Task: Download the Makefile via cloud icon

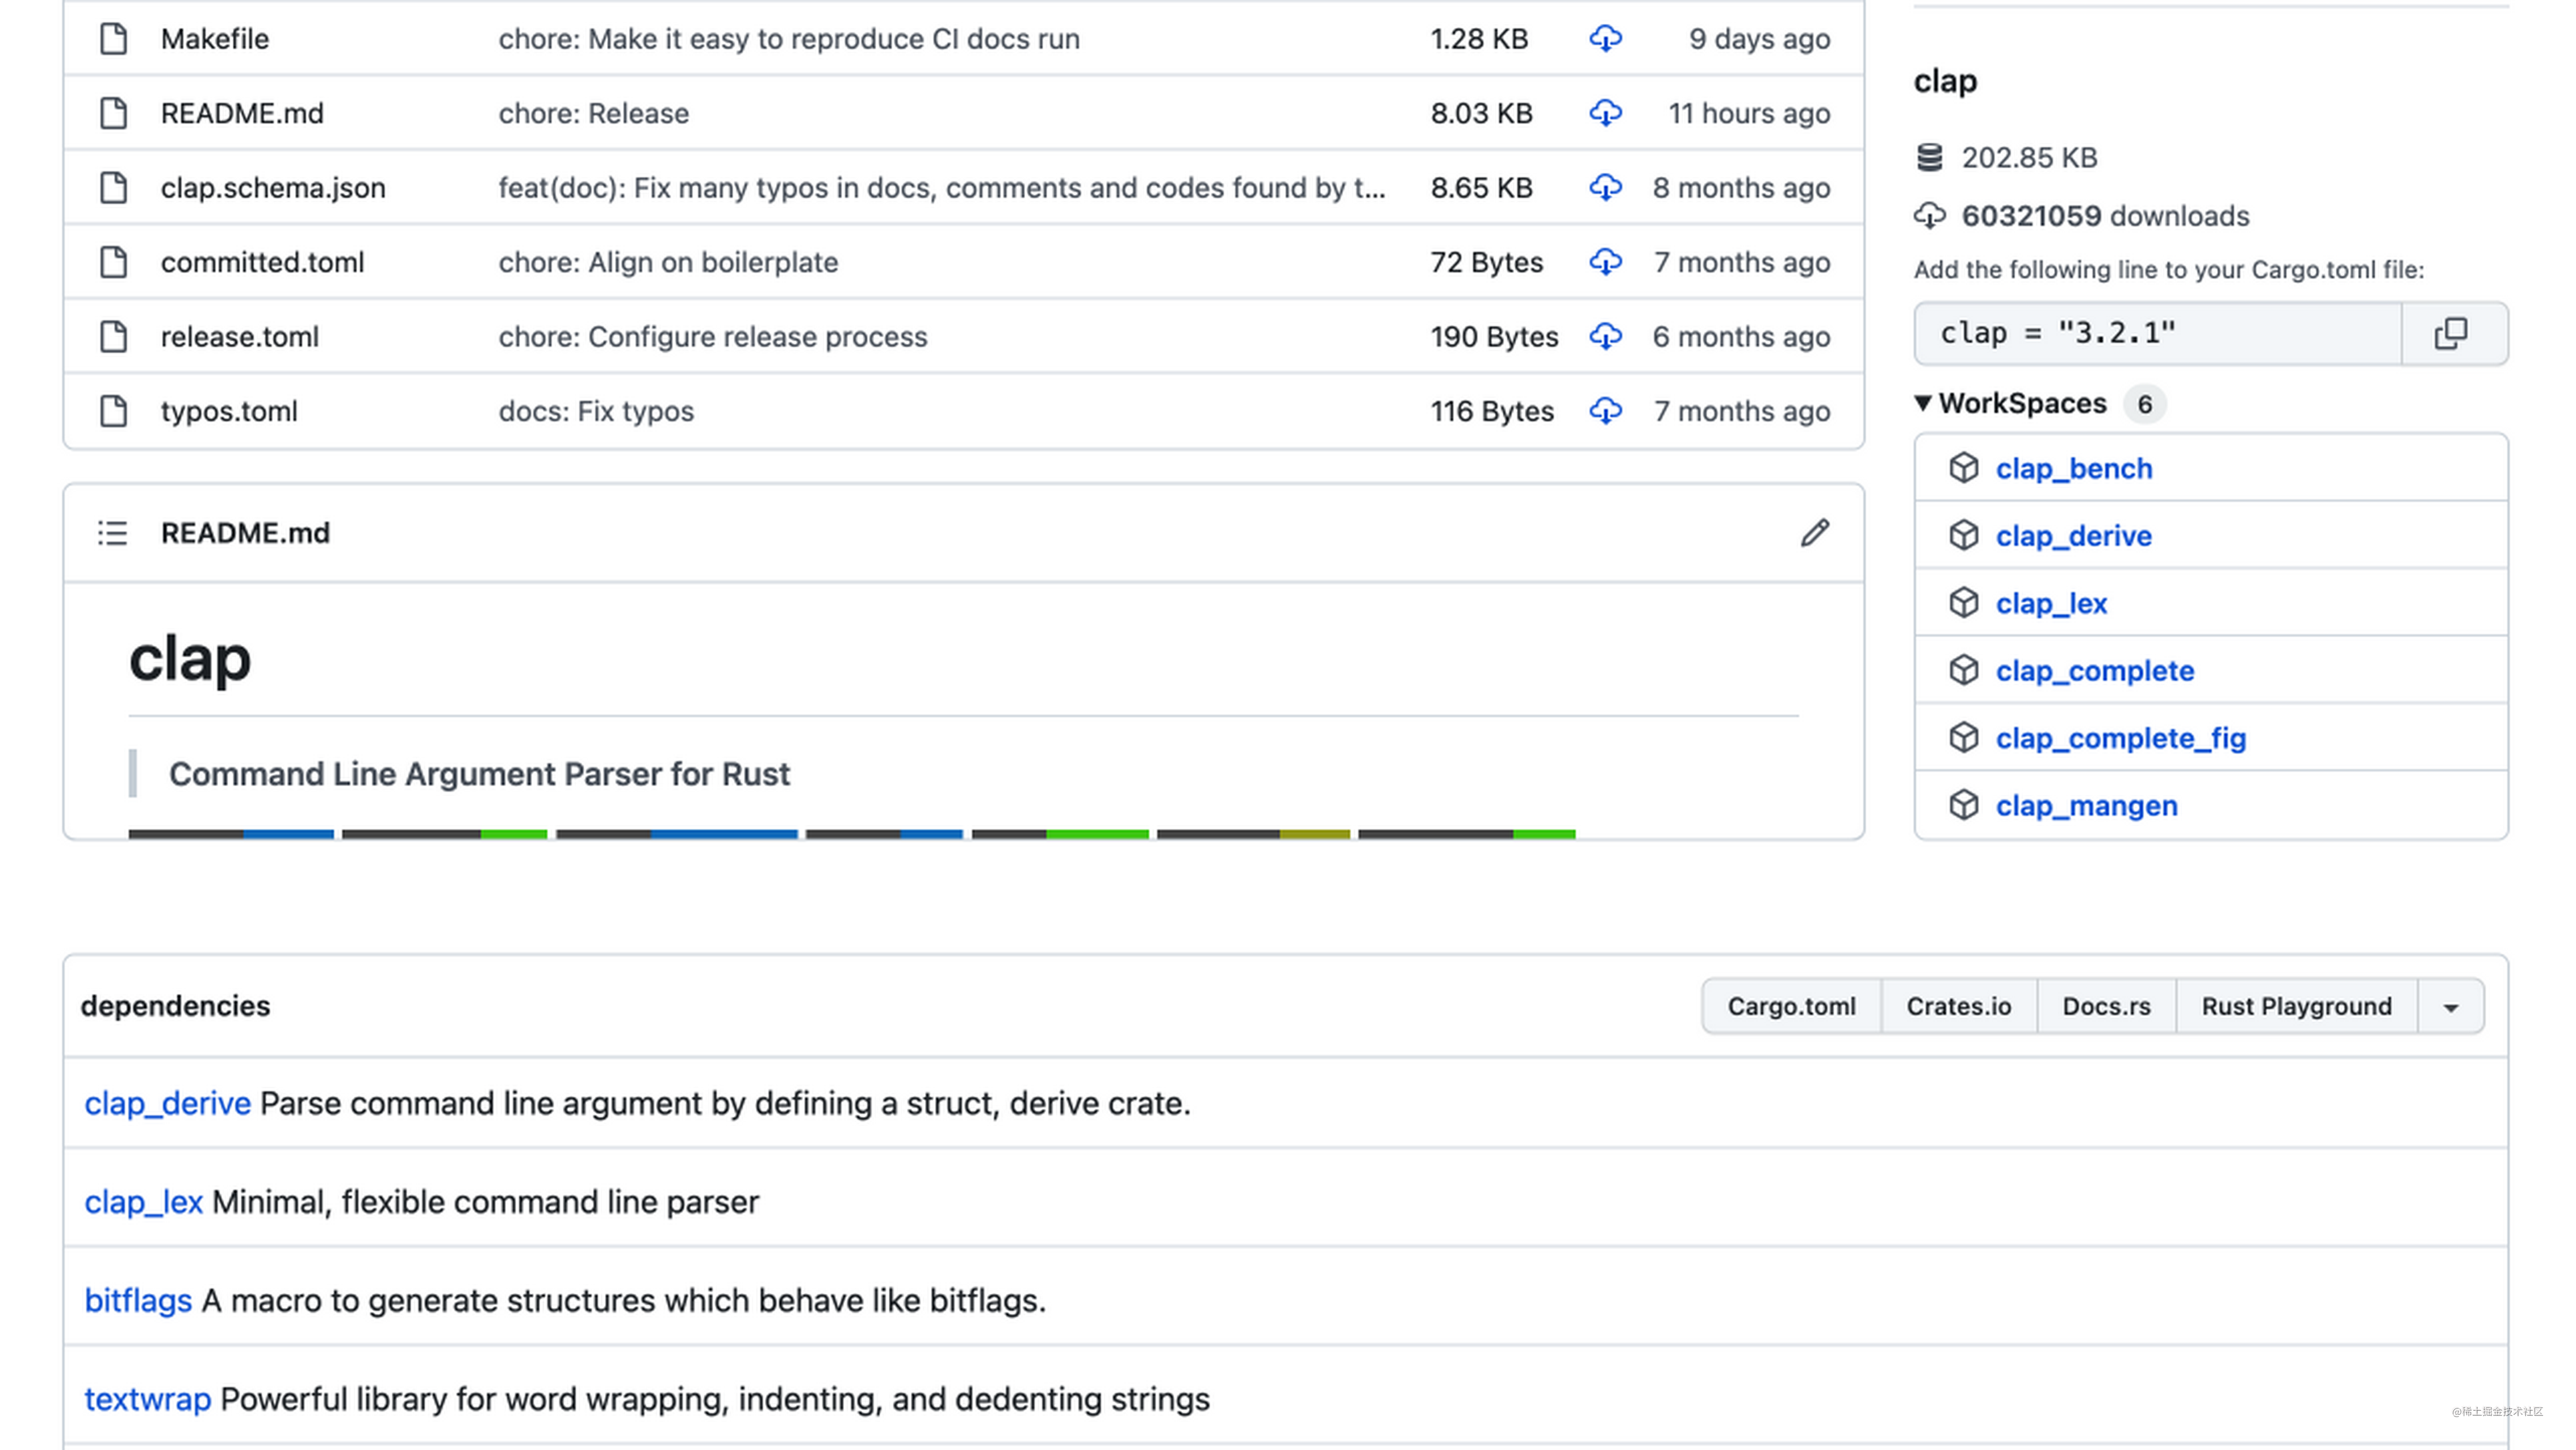Action: pyautogui.click(x=1605, y=39)
